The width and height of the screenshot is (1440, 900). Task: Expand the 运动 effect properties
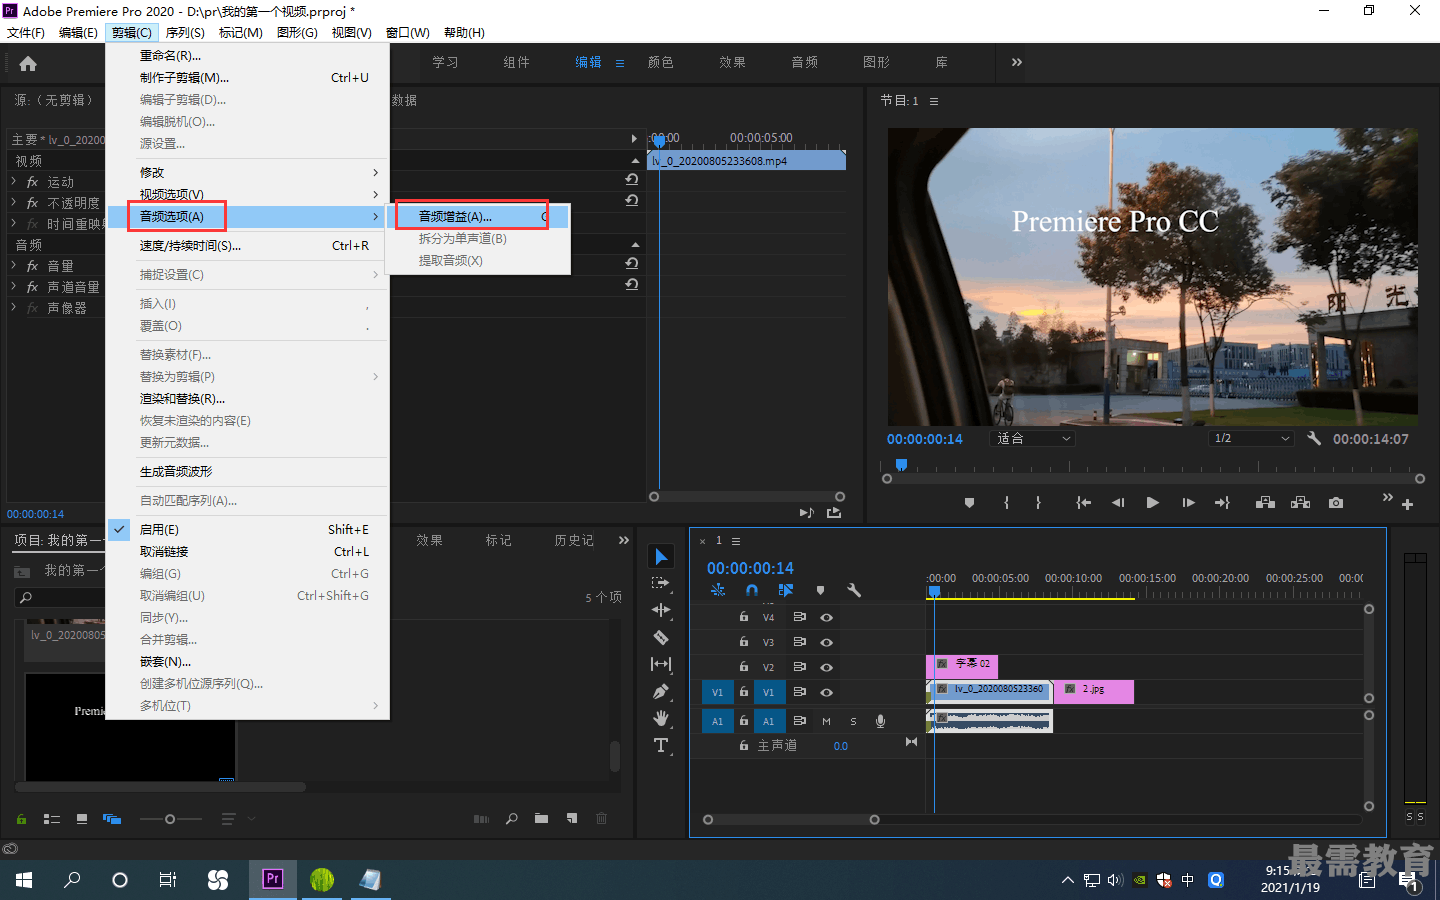tap(14, 181)
